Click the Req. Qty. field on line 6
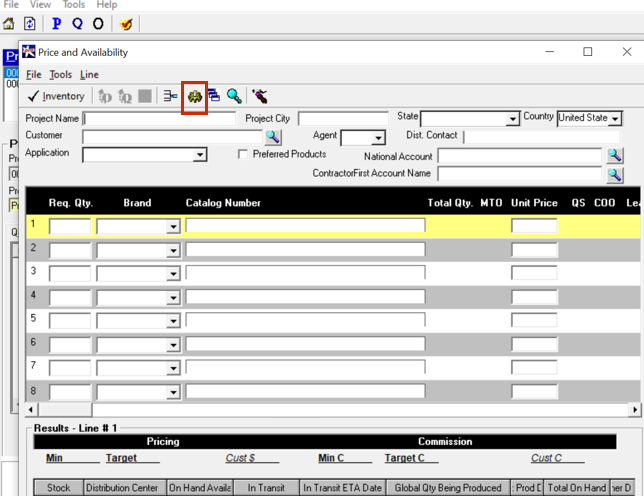The image size is (644, 496). pyautogui.click(x=70, y=345)
